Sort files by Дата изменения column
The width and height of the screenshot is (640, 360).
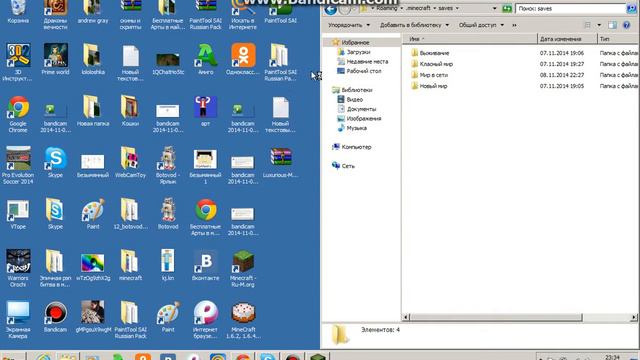point(567,39)
